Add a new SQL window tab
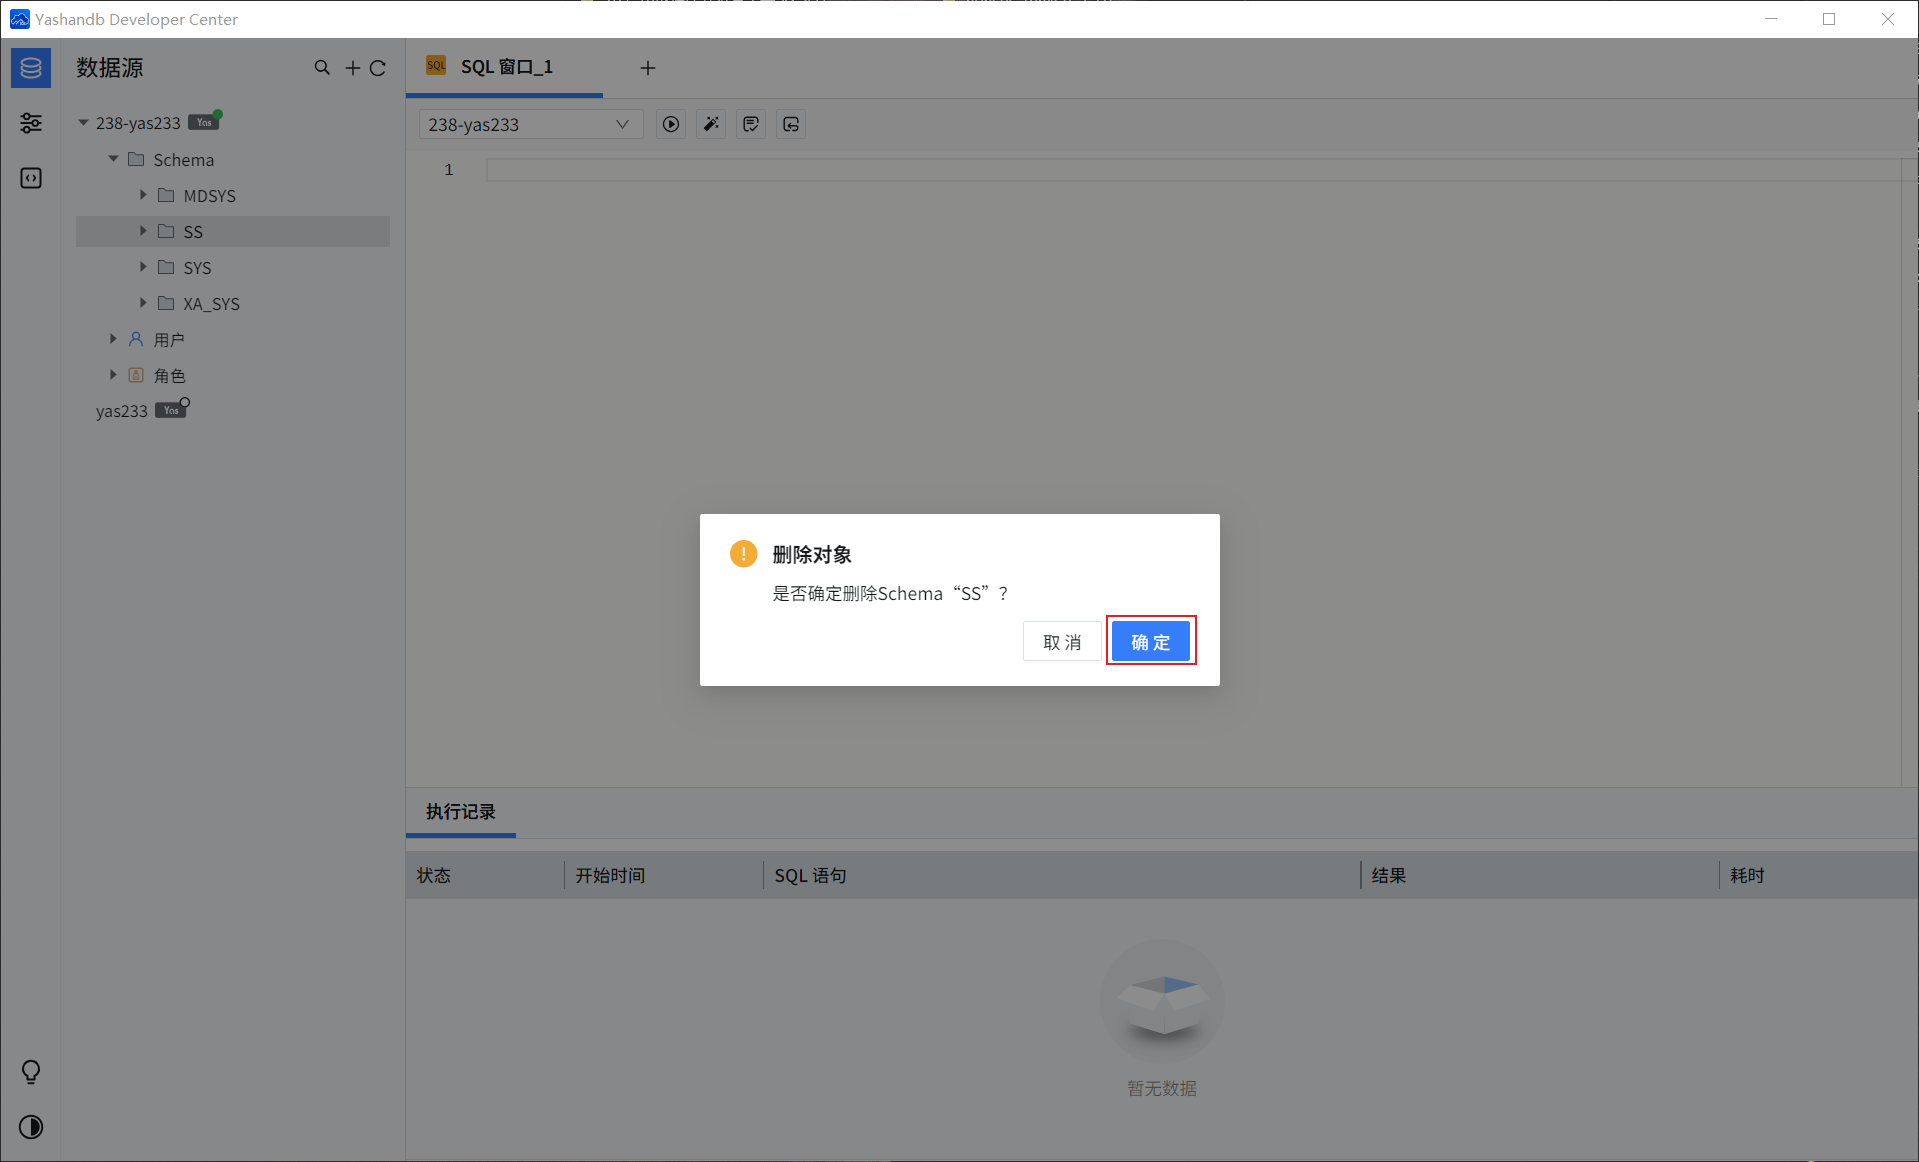Screen dimensions: 1919x1162 point(648,68)
